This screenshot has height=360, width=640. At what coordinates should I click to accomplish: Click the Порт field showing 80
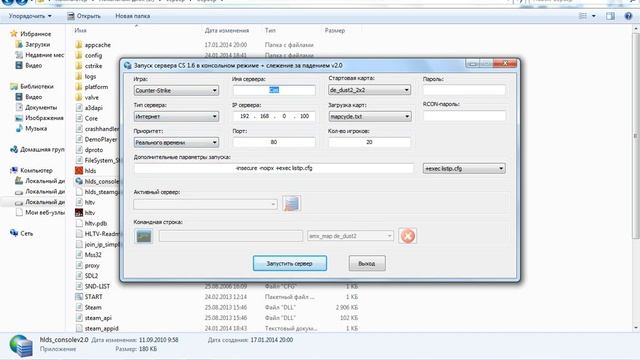[x=274, y=142]
